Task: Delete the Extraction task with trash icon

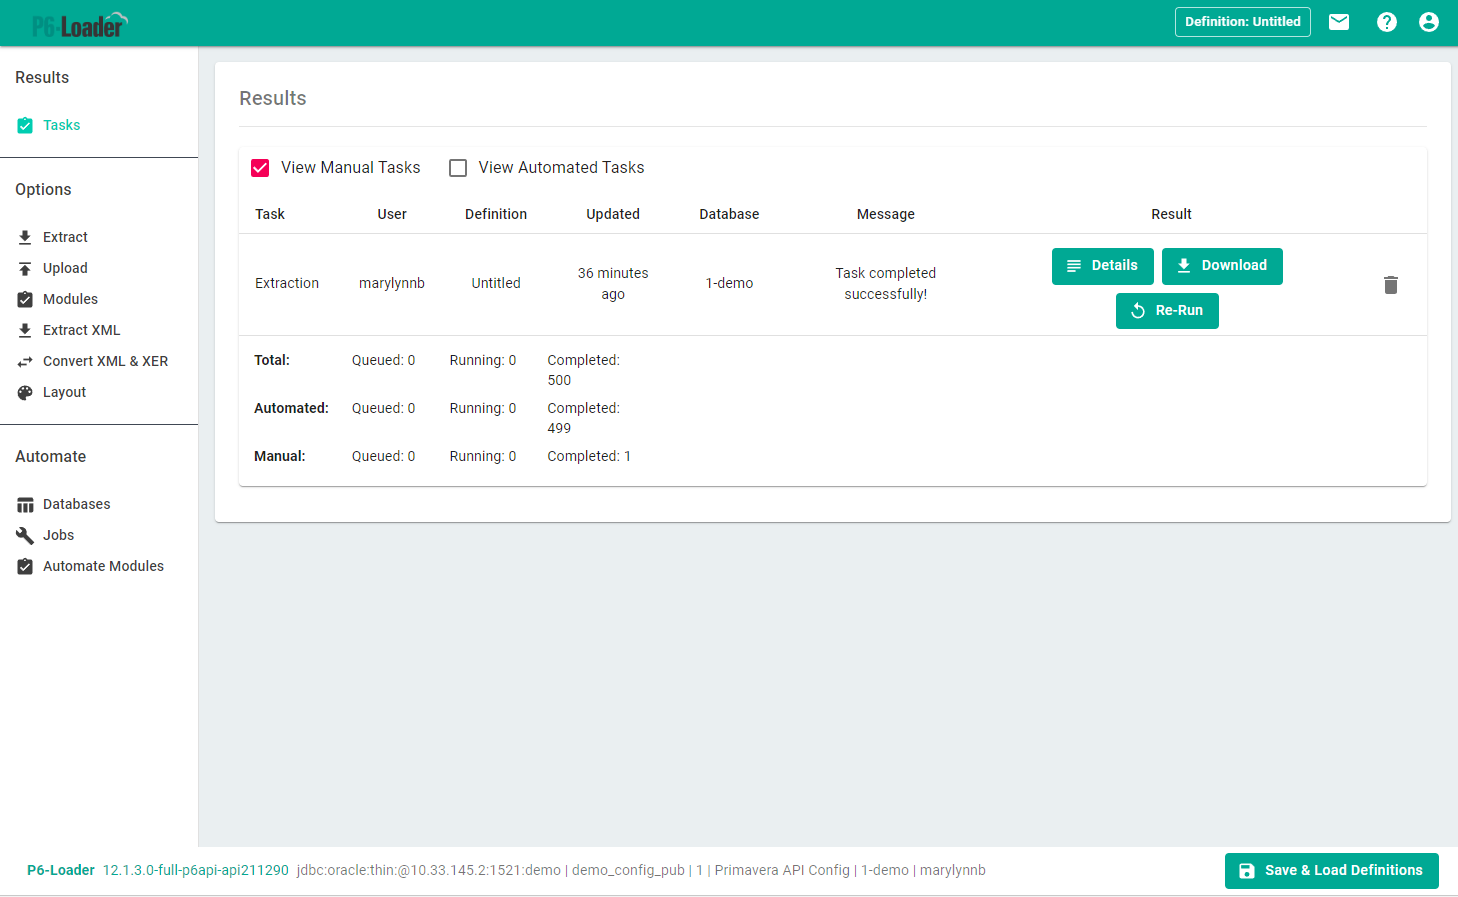Action: 1390,285
